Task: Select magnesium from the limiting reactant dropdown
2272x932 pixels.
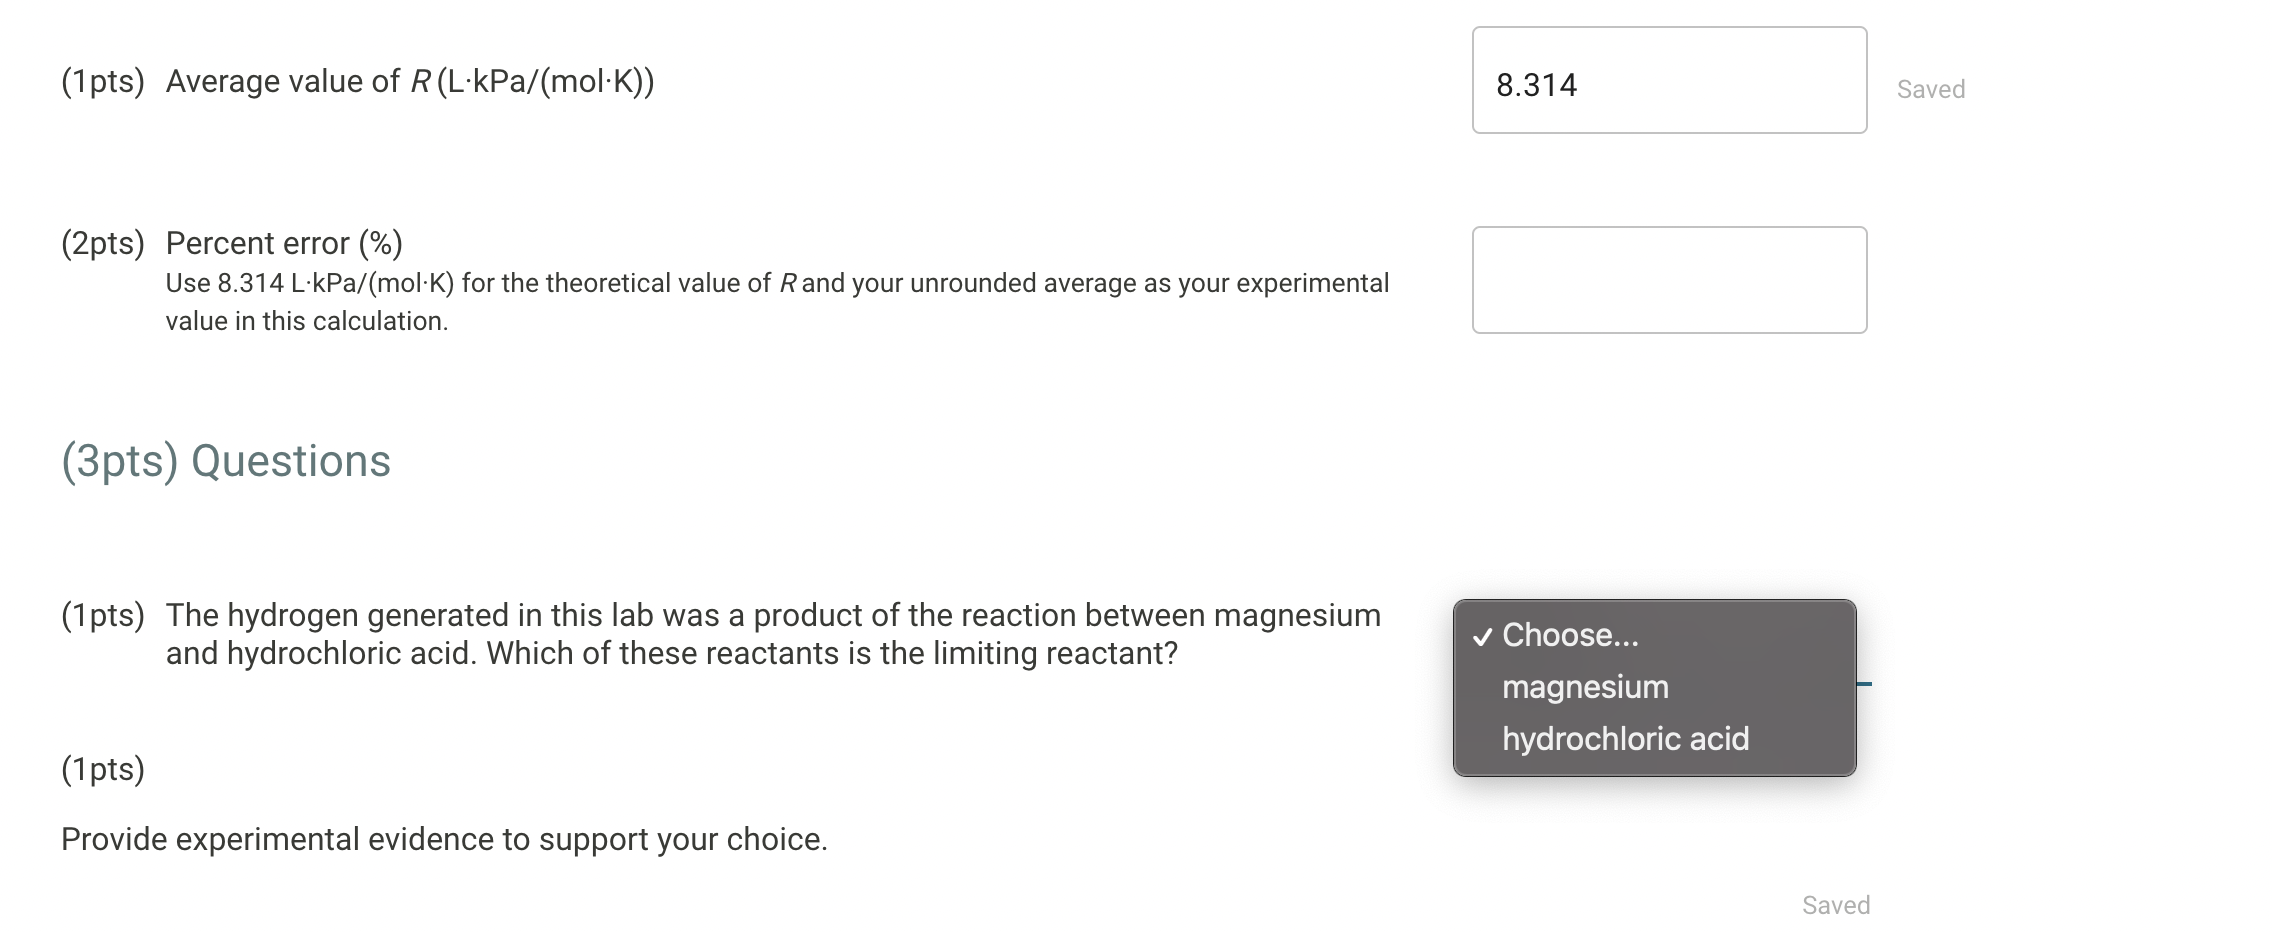Action: coord(1584,686)
